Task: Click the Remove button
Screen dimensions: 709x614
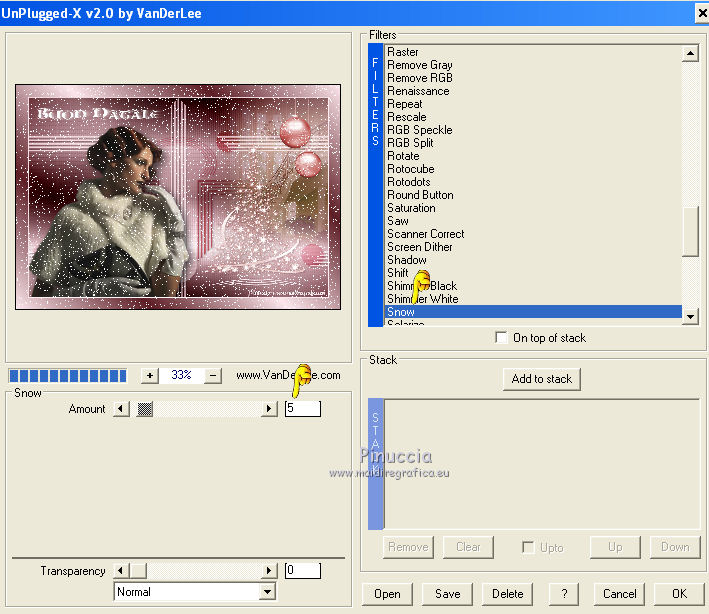Action: (408, 547)
